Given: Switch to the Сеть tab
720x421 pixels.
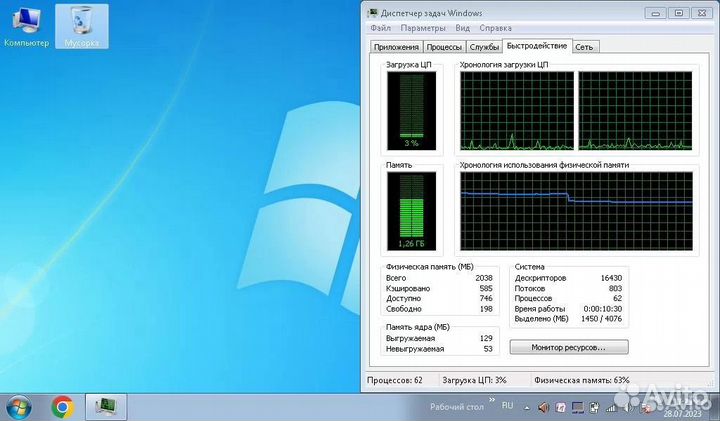Looking at the screenshot, I should 584,47.
